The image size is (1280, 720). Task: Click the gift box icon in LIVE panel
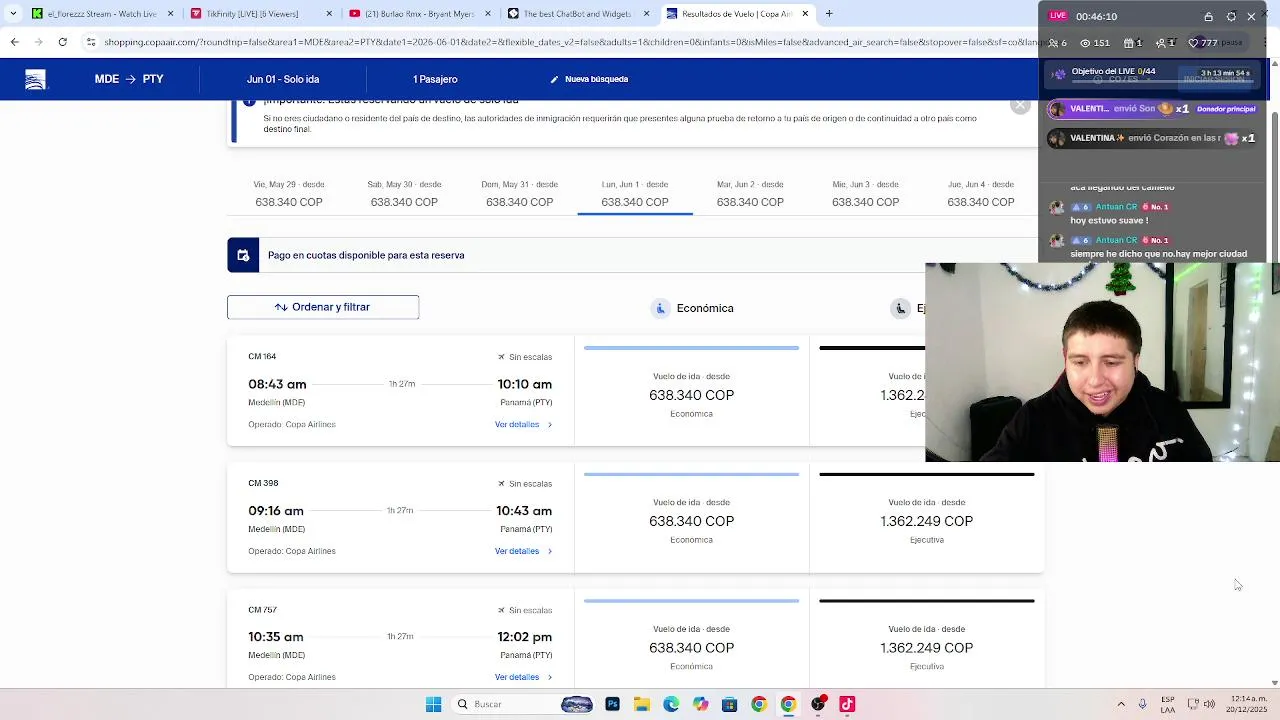click(1129, 43)
